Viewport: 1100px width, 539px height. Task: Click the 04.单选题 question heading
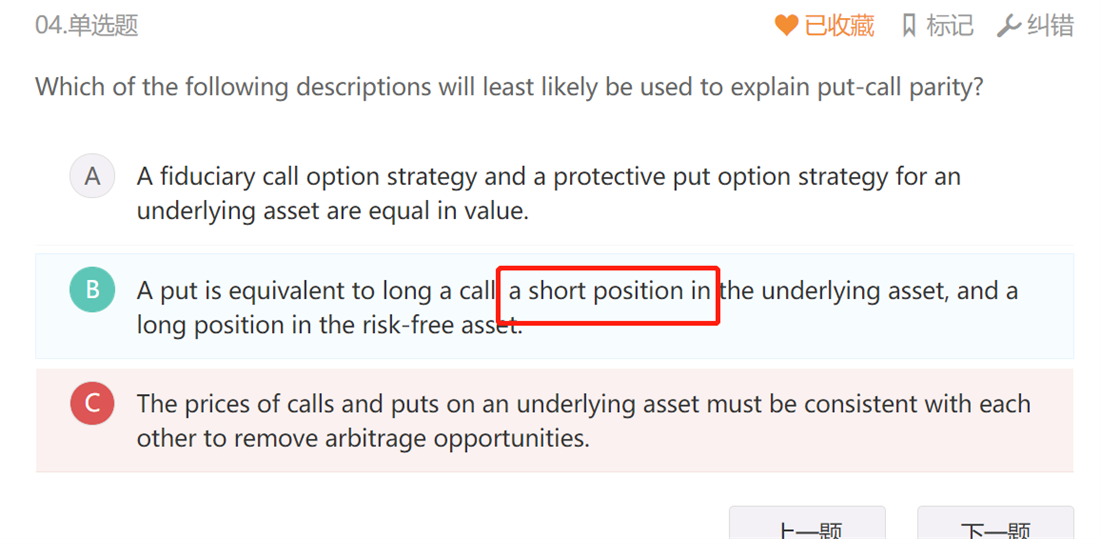pos(87,25)
